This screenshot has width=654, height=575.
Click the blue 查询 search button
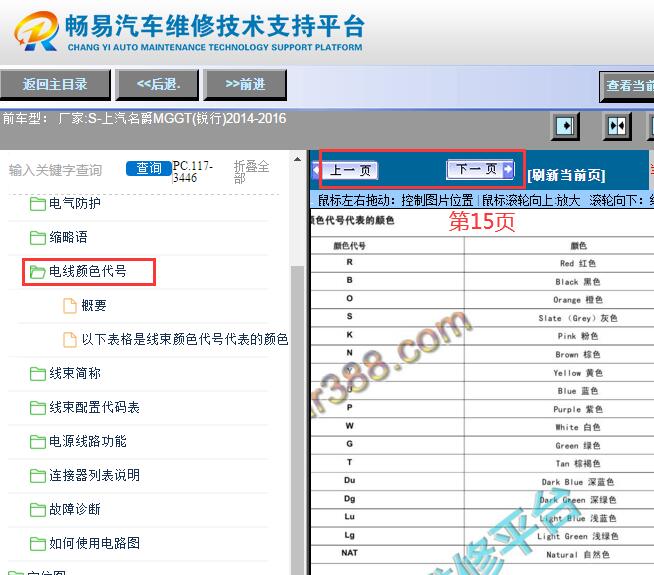click(148, 168)
